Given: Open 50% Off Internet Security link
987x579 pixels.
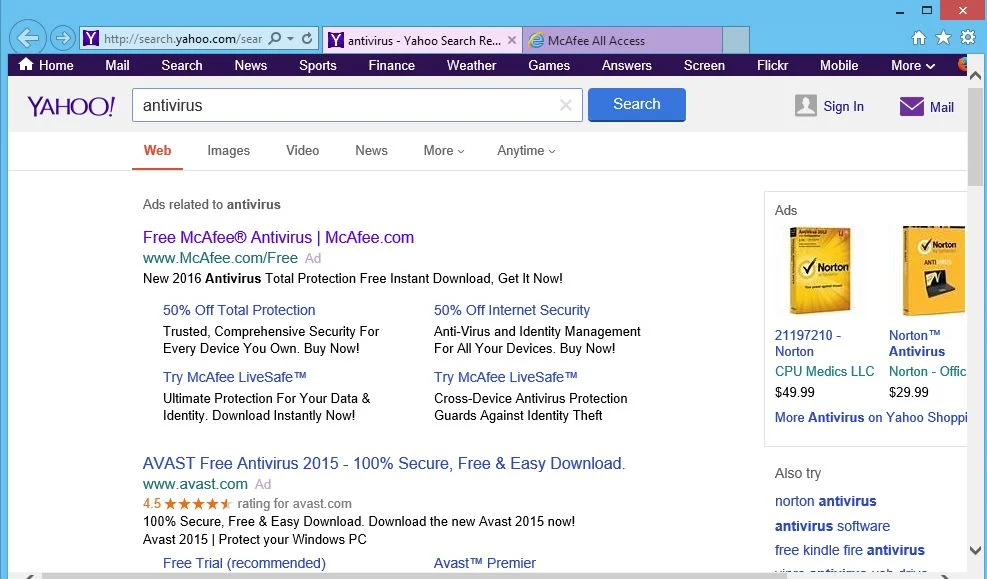Looking at the screenshot, I should point(512,310).
